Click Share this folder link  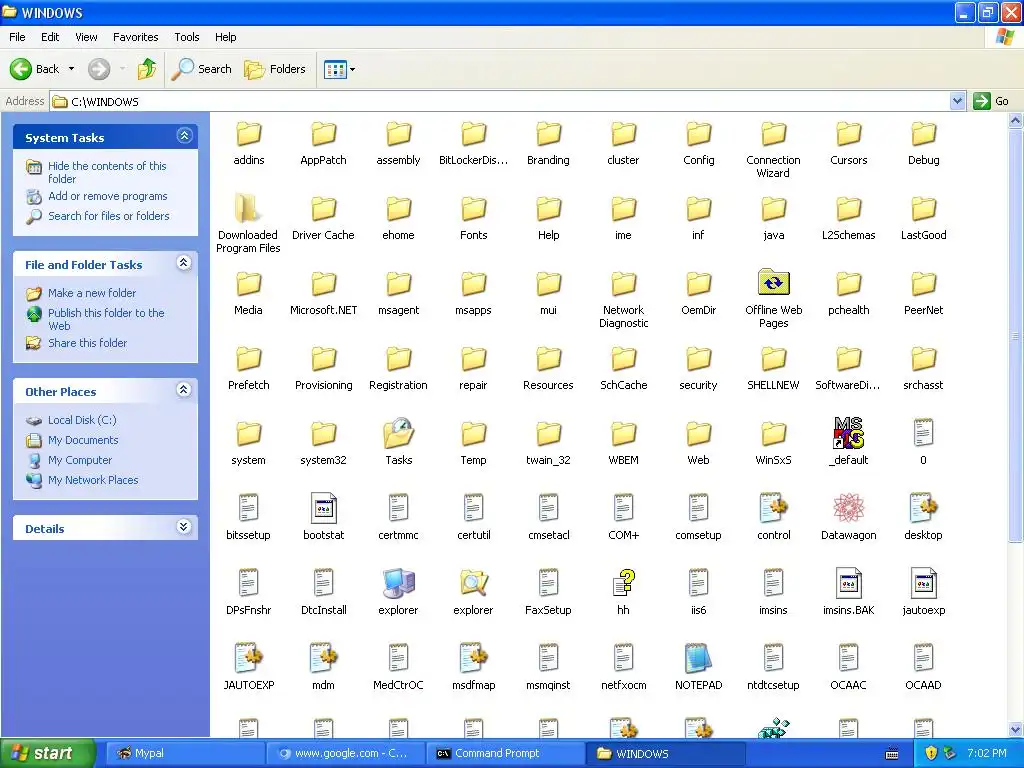[x=88, y=343]
